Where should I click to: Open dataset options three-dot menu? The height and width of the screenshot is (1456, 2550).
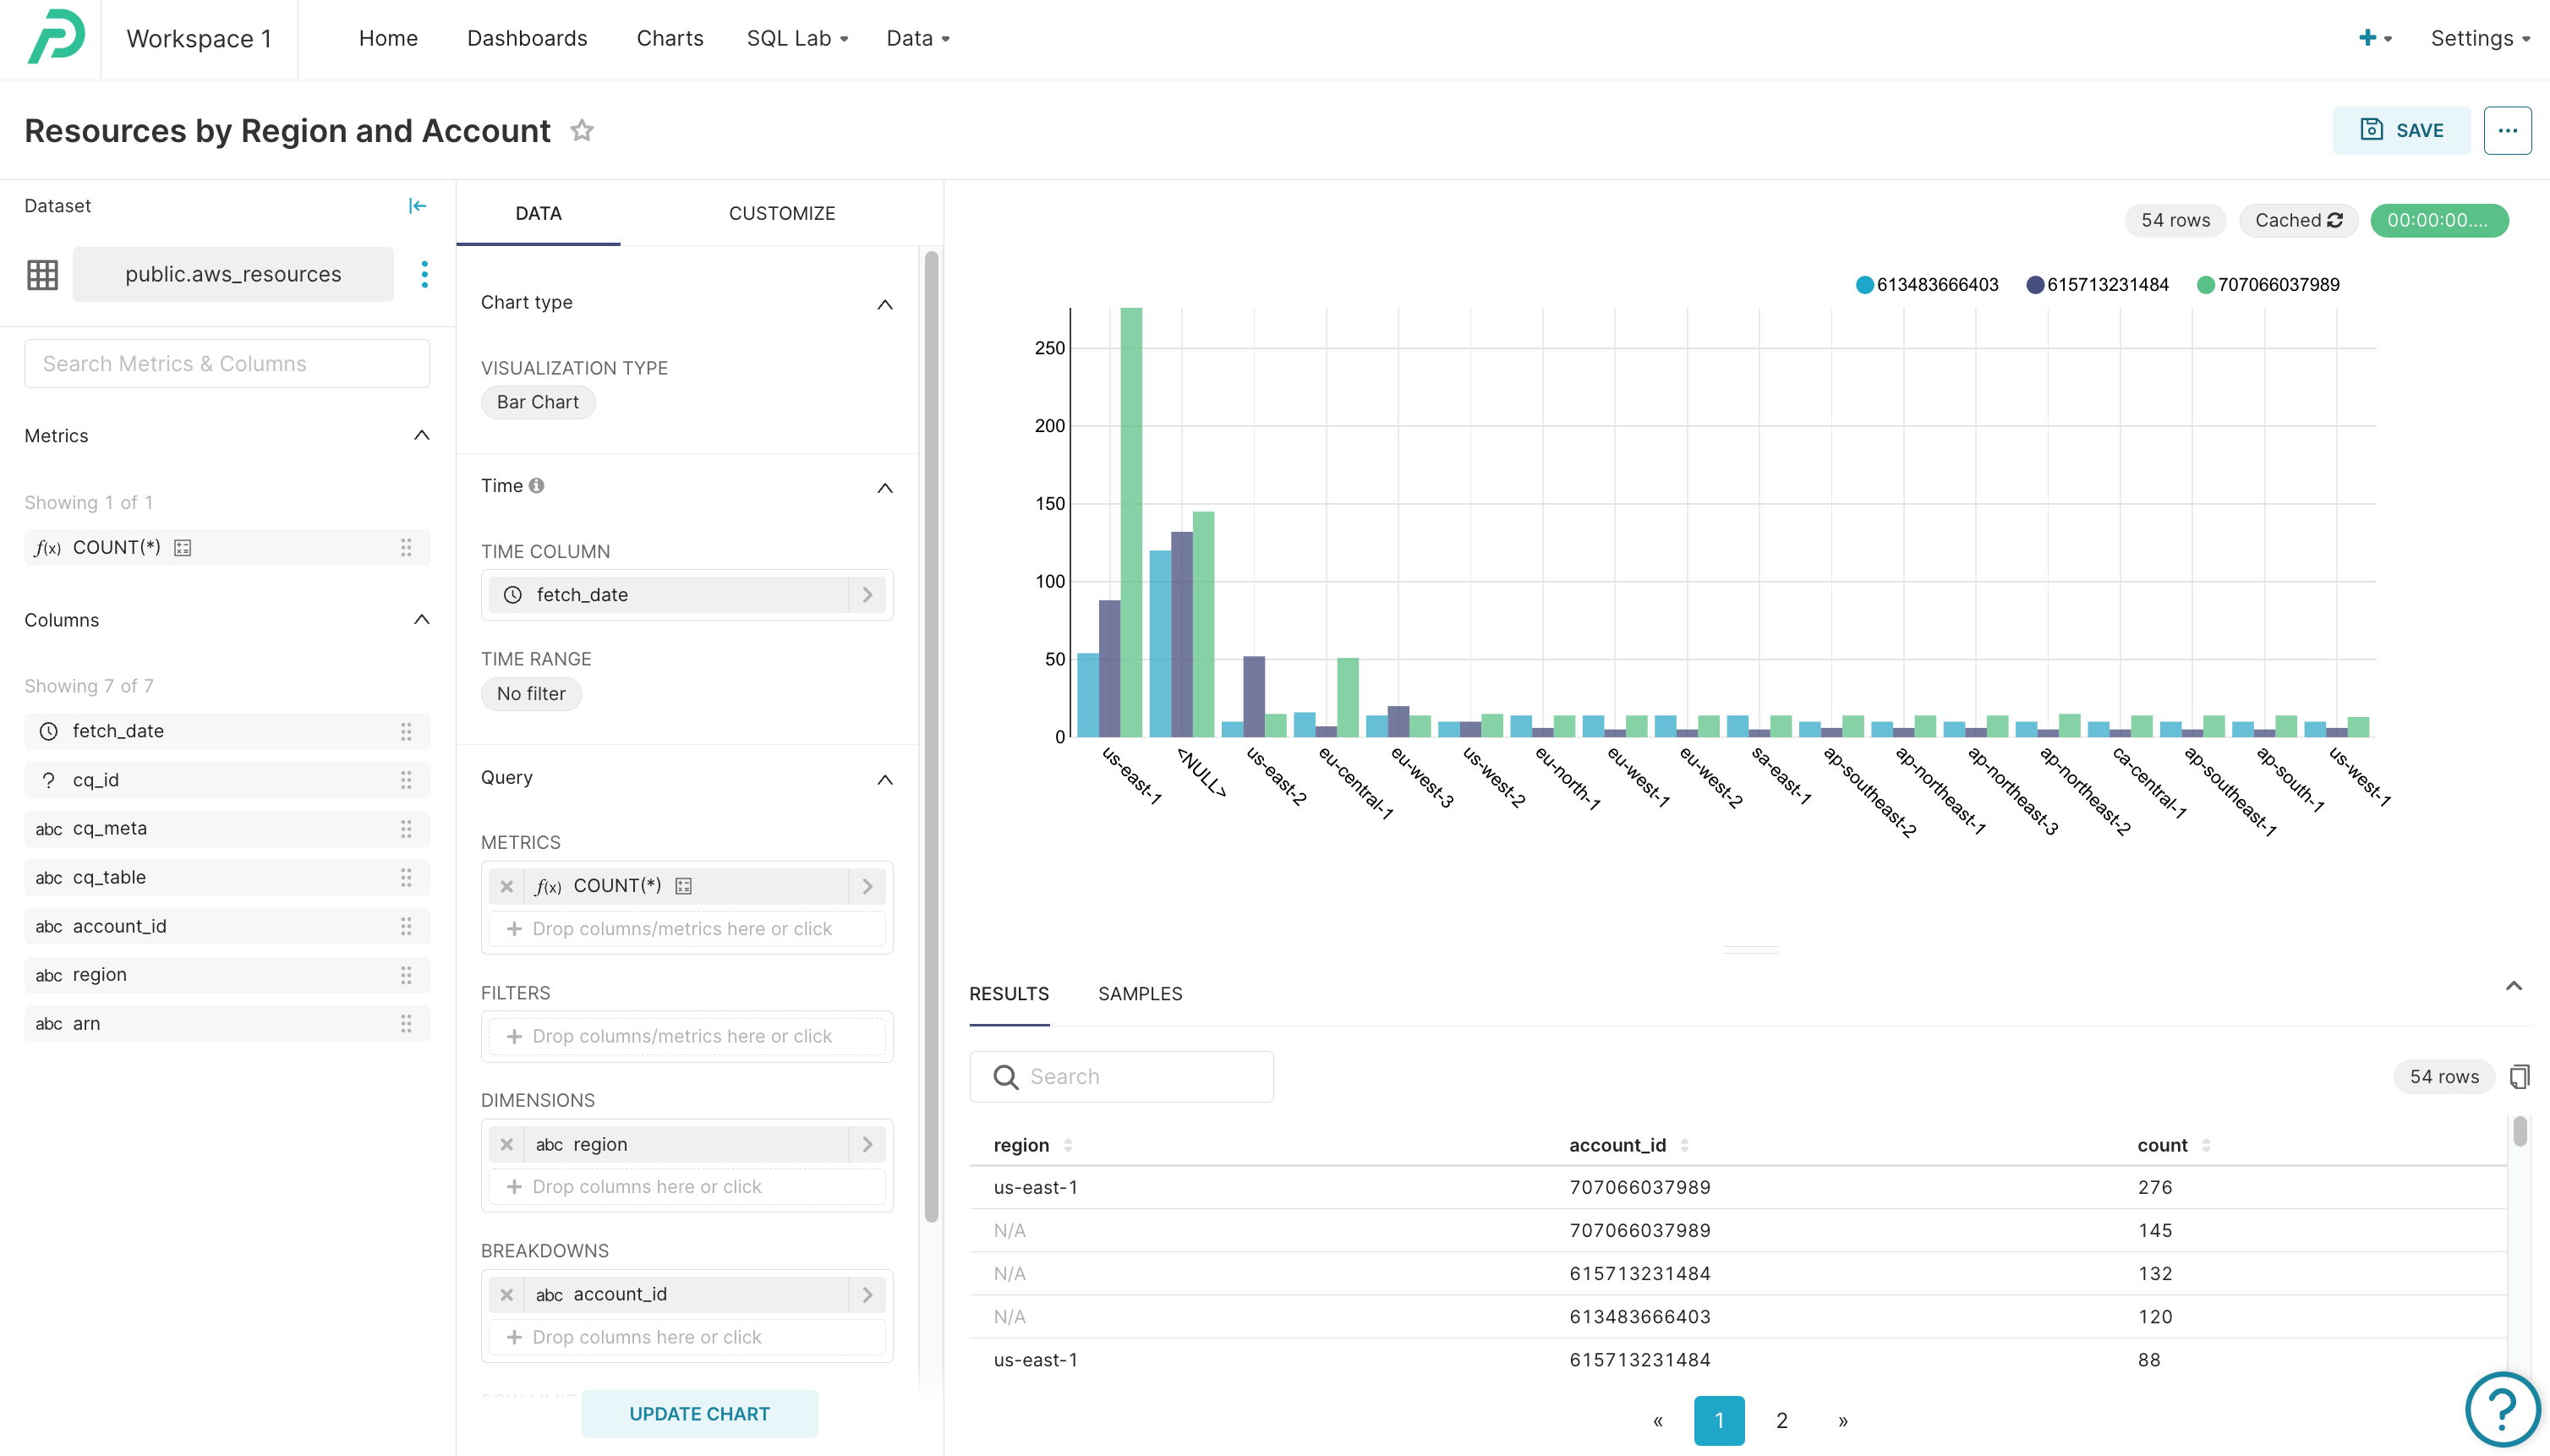[x=425, y=274]
